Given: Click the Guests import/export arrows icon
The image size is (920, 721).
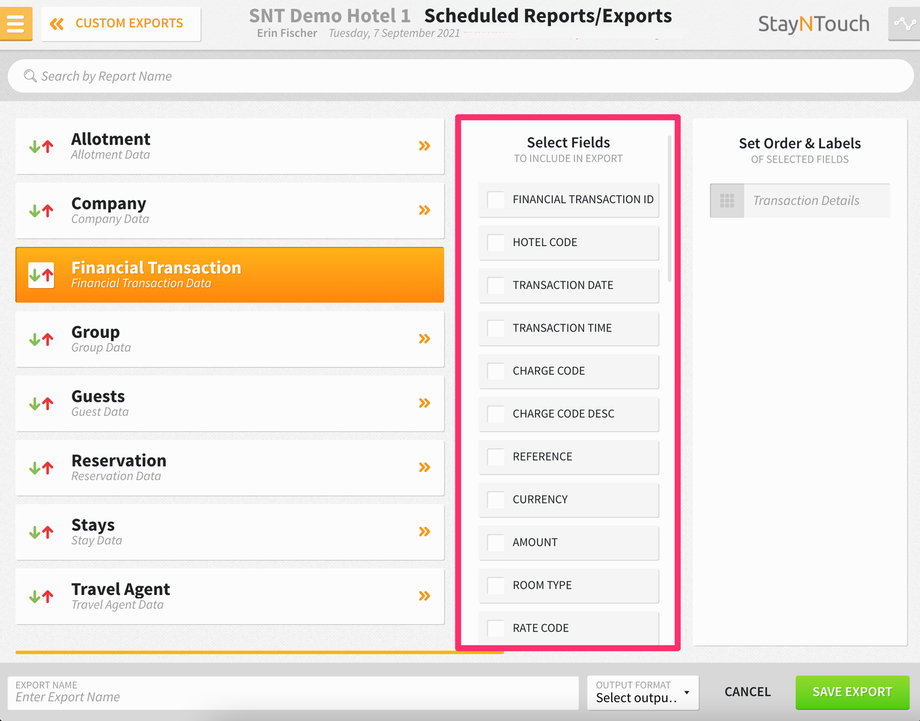Looking at the screenshot, I should tap(41, 404).
